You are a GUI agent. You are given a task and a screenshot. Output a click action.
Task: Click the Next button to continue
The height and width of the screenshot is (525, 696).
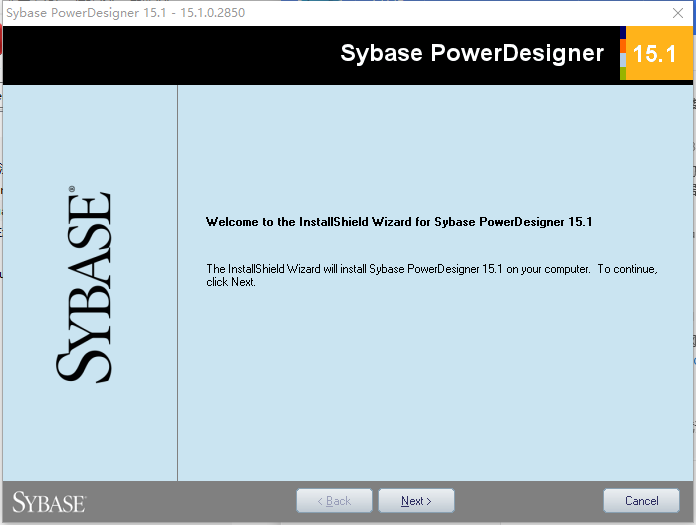(x=416, y=501)
